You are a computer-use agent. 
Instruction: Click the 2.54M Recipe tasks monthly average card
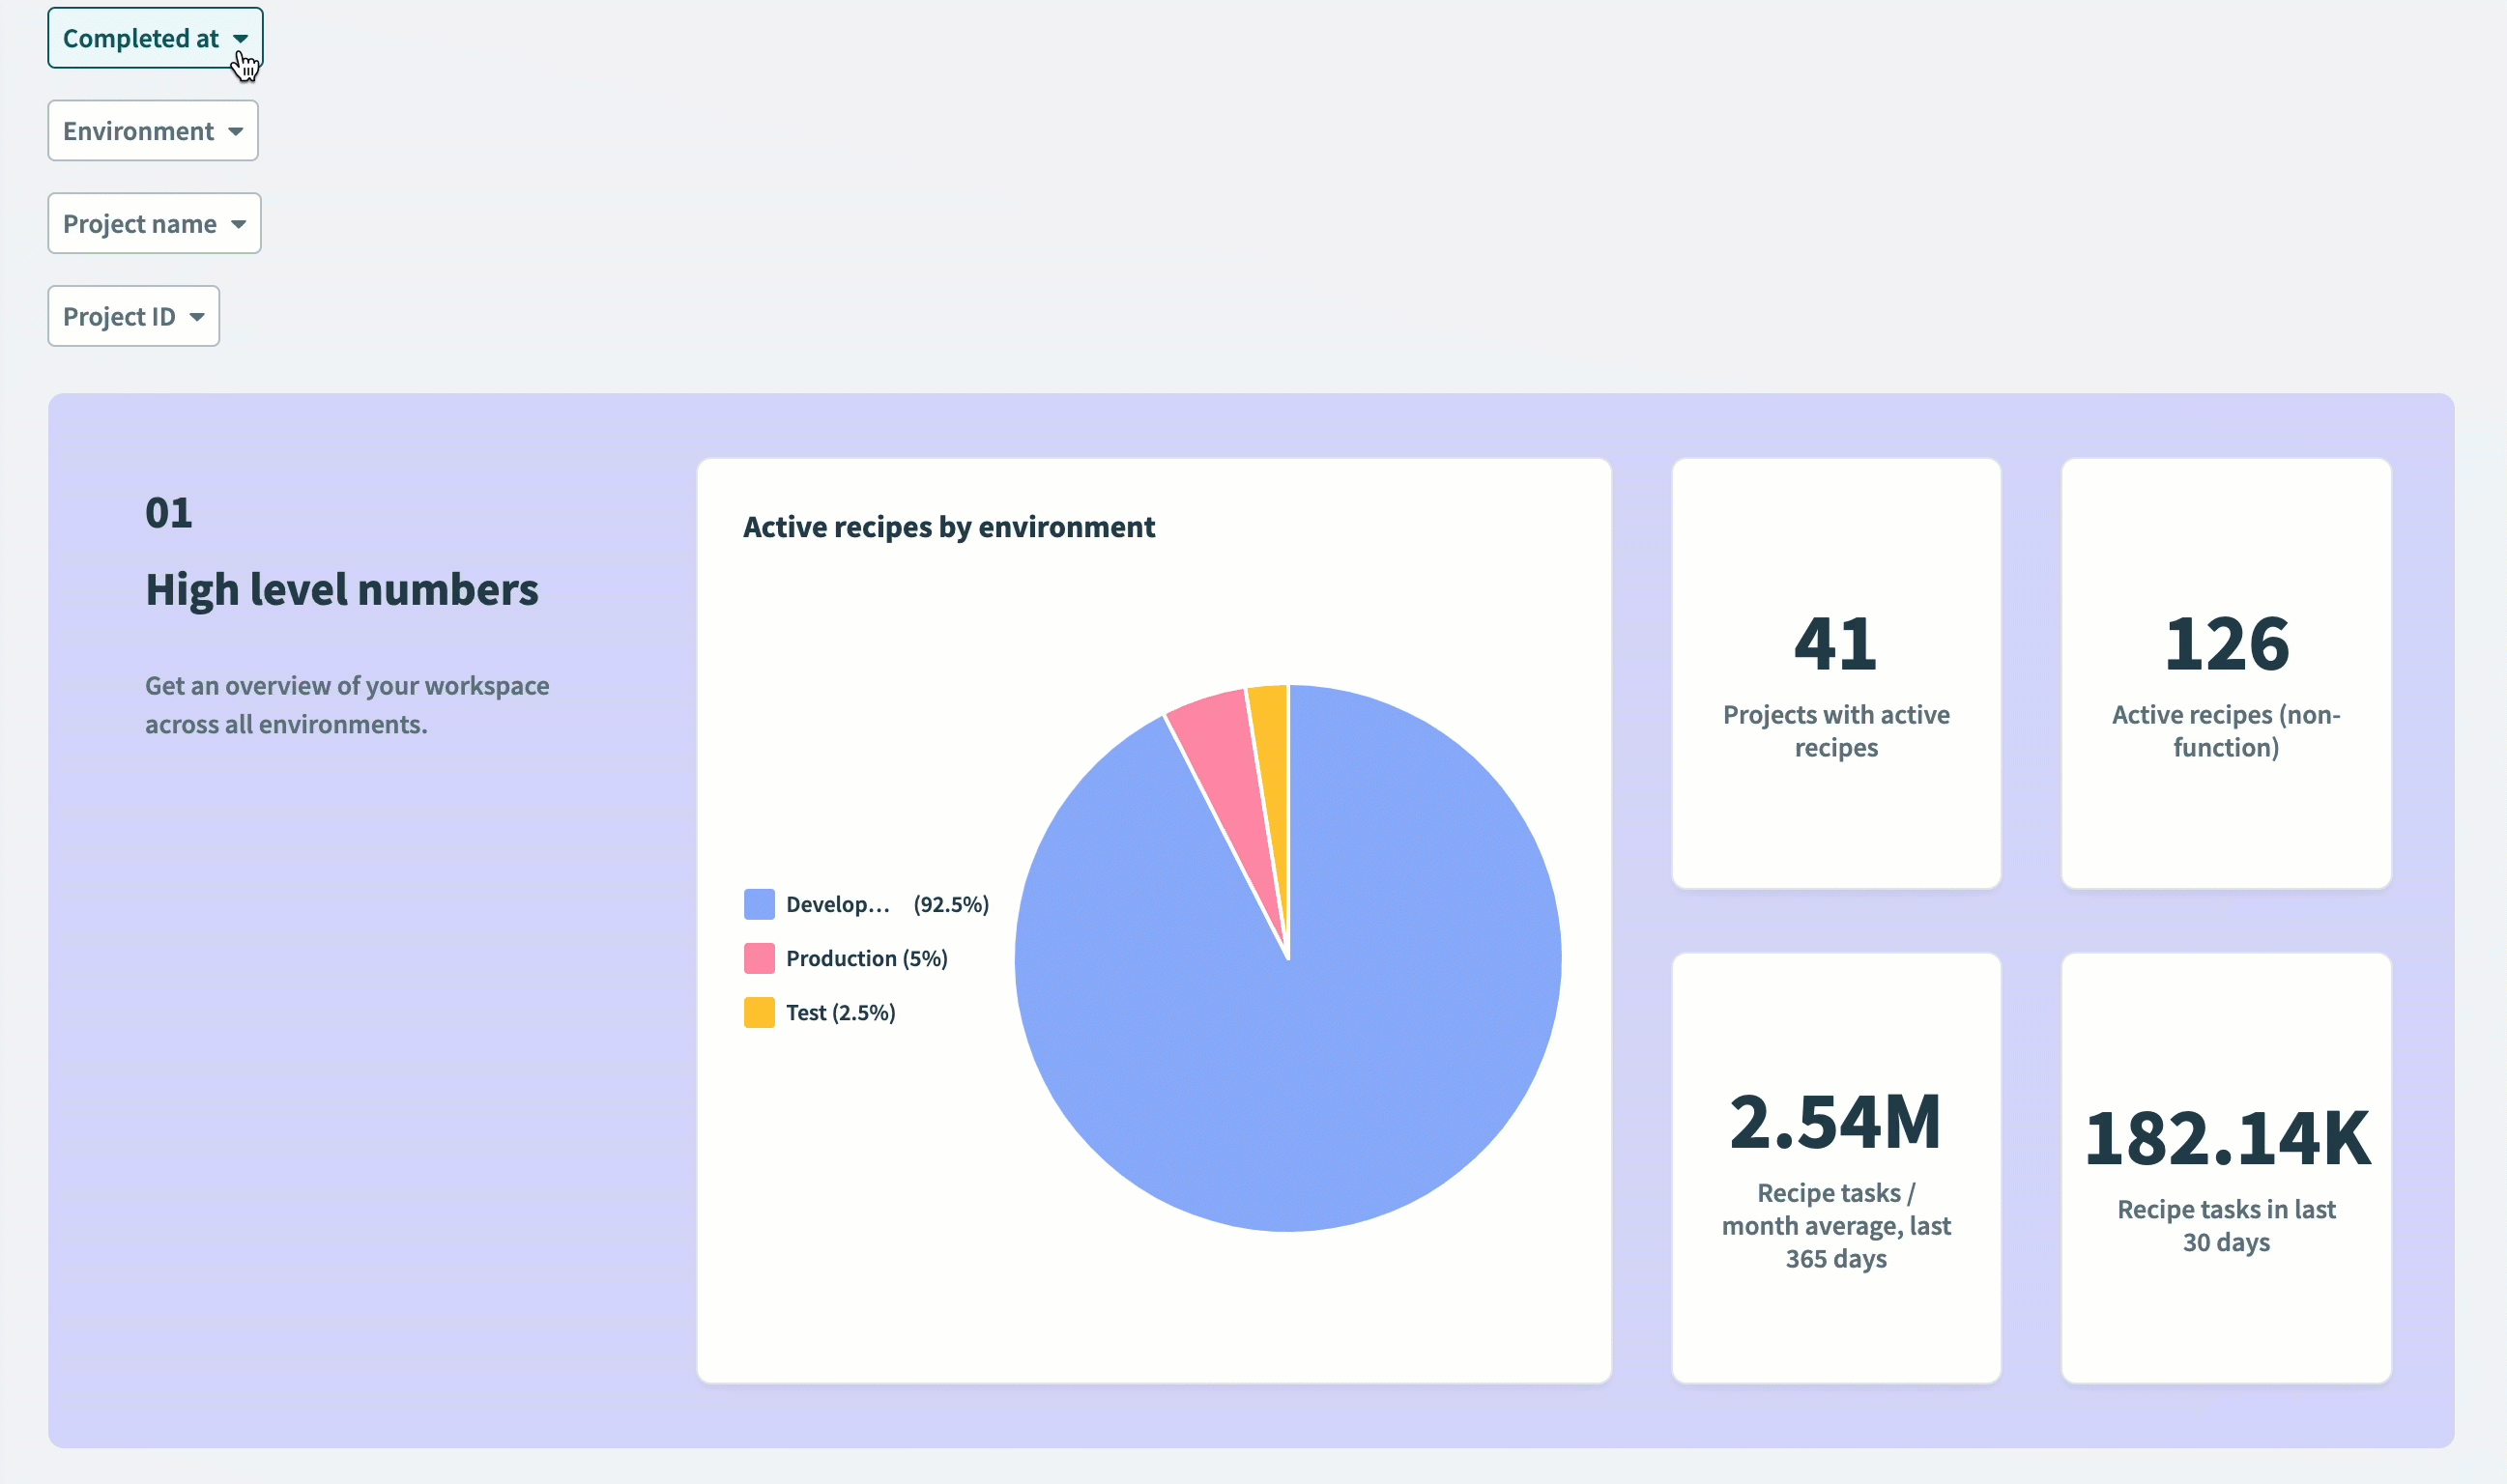pos(1836,1168)
